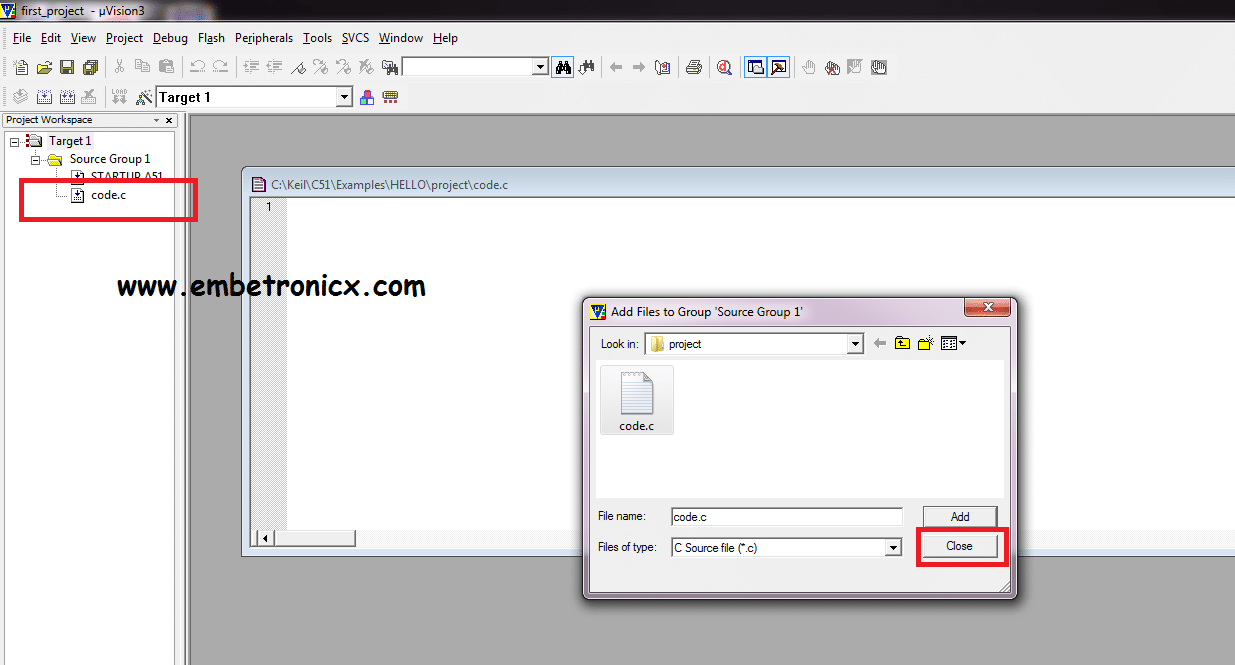Click the Build target icon
This screenshot has width=1235, height=665.
pyautogui.click(x=44, y=97)
